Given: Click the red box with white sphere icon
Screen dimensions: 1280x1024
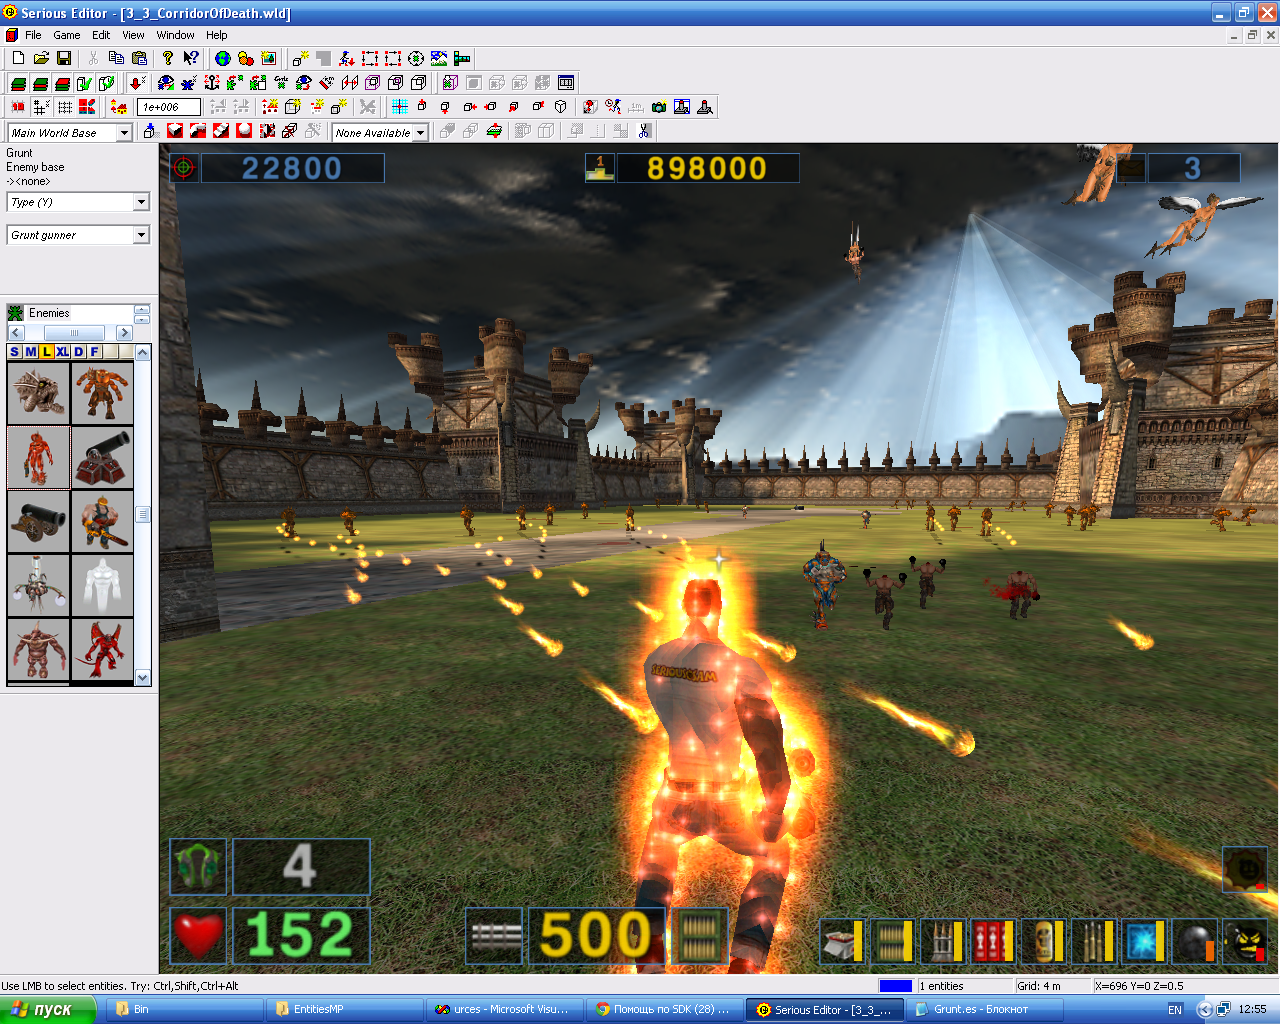Looking at the screenshot, I should click(x=243, y=131).
